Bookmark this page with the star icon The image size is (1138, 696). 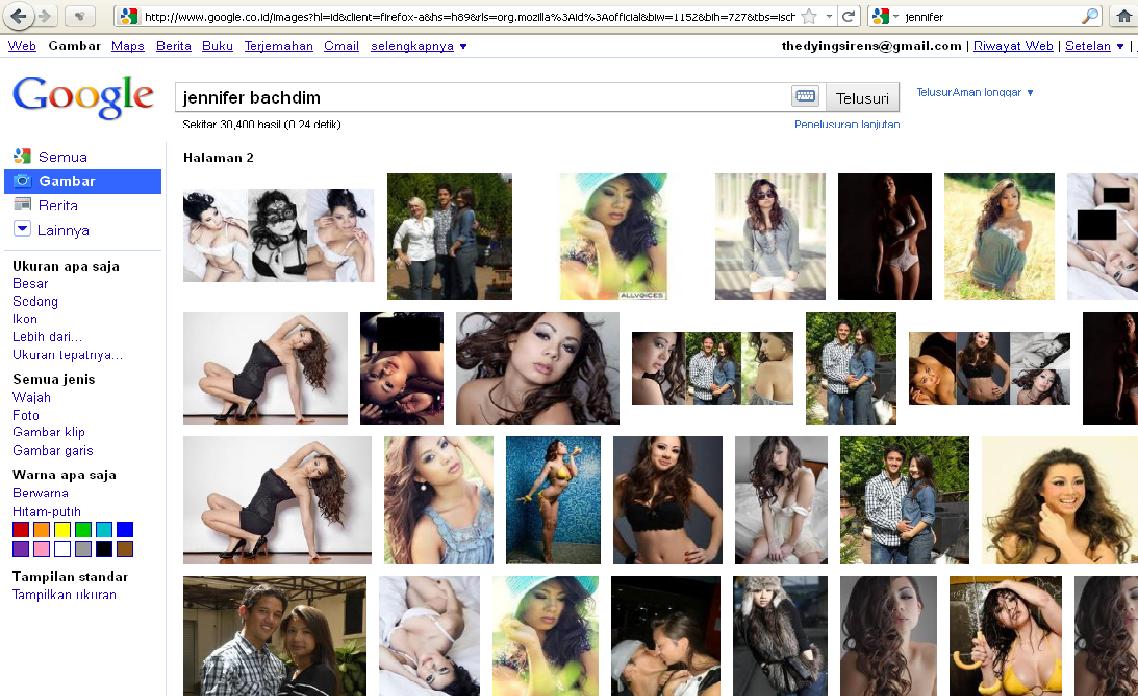[x=808, y=17]
